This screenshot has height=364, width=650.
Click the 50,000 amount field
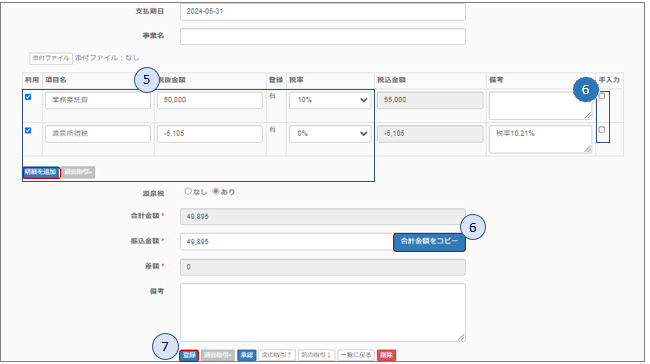point(210,100)
